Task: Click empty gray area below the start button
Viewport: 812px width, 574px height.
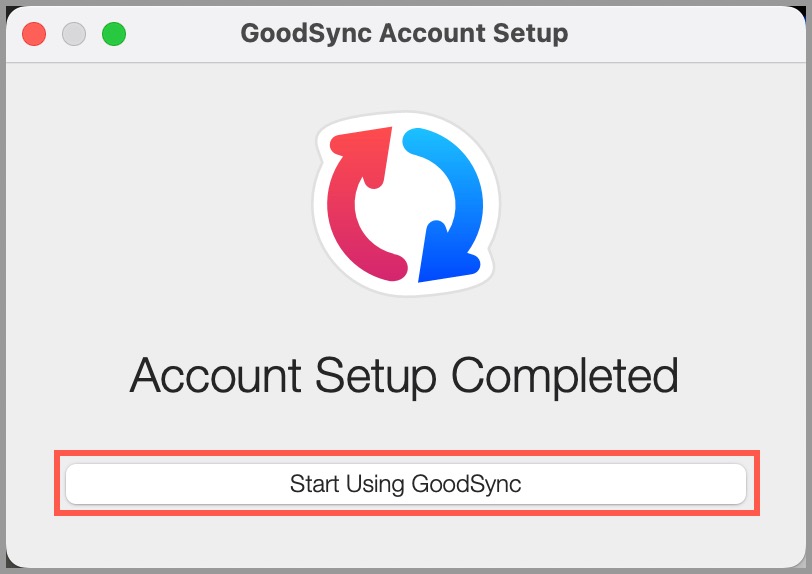Action: click(x=405, y=540)
